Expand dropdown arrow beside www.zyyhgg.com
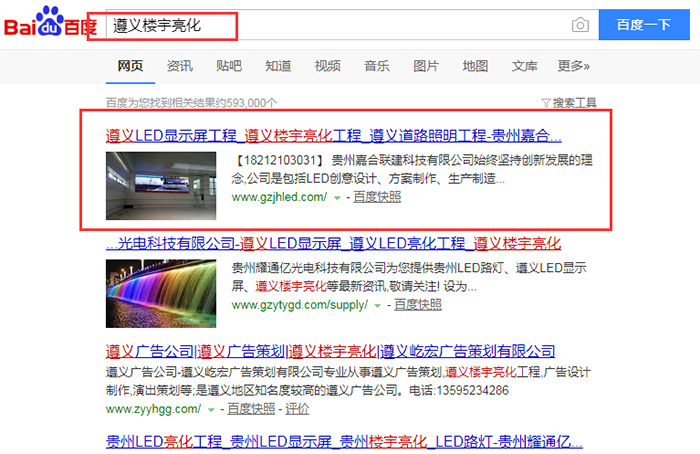The height and width of the screenshot is (454, 700). point(212,410)
